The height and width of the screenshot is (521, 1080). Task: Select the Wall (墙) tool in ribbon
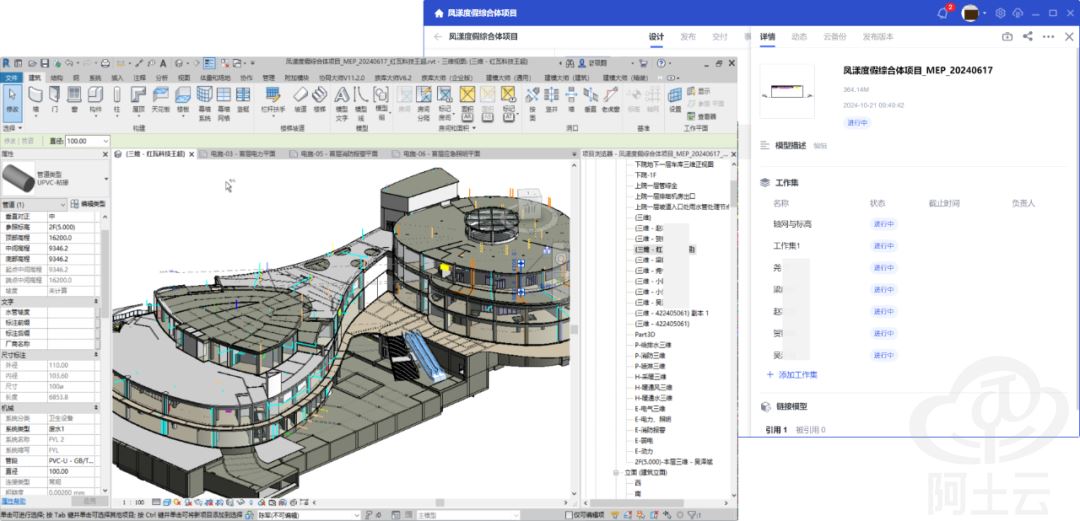[x=36, y=98]
